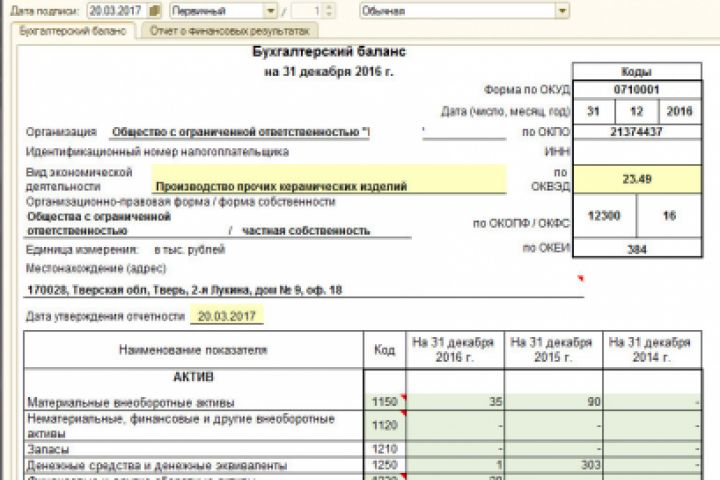
Task: Click the OKOPF code 12300
Action: coord(605,215)
